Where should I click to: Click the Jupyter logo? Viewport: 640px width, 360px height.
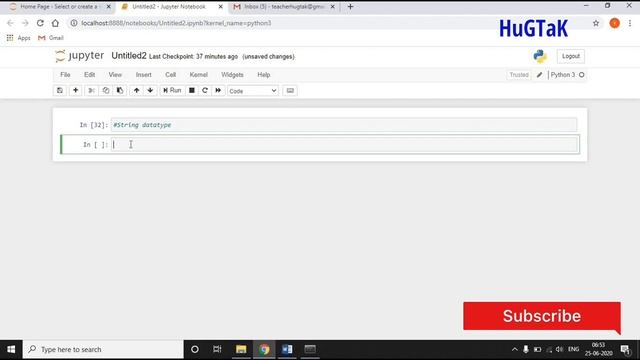click(80, 56)
